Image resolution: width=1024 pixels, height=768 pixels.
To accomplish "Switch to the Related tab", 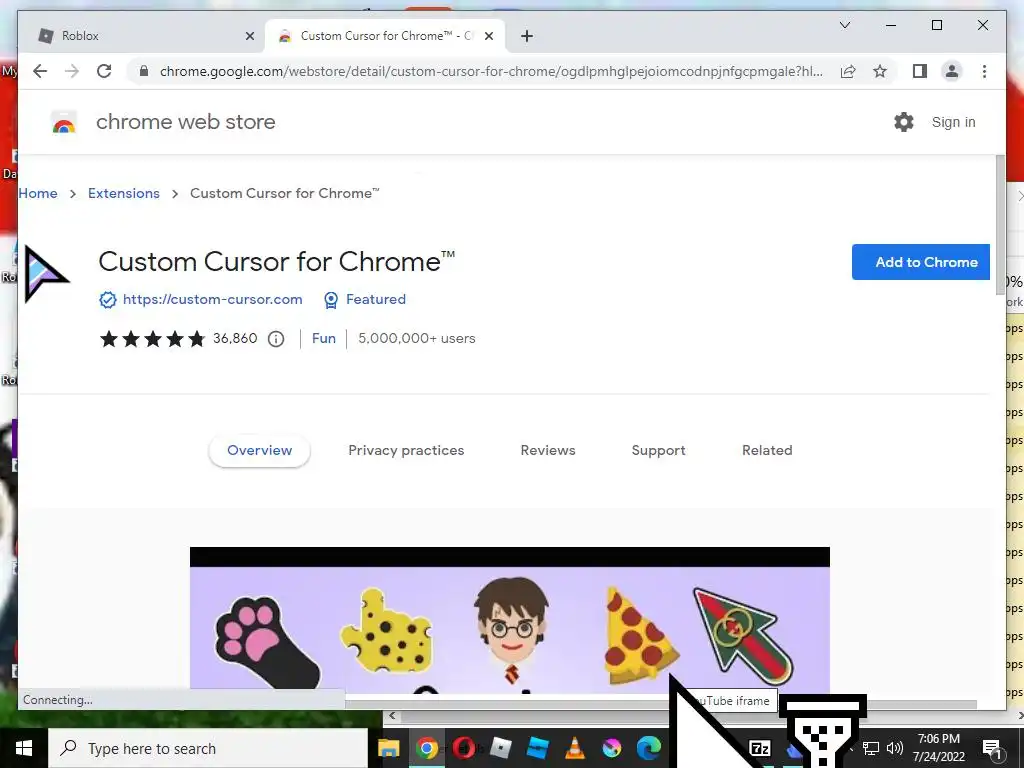I will pyautogui.click(x=767, y=450).
